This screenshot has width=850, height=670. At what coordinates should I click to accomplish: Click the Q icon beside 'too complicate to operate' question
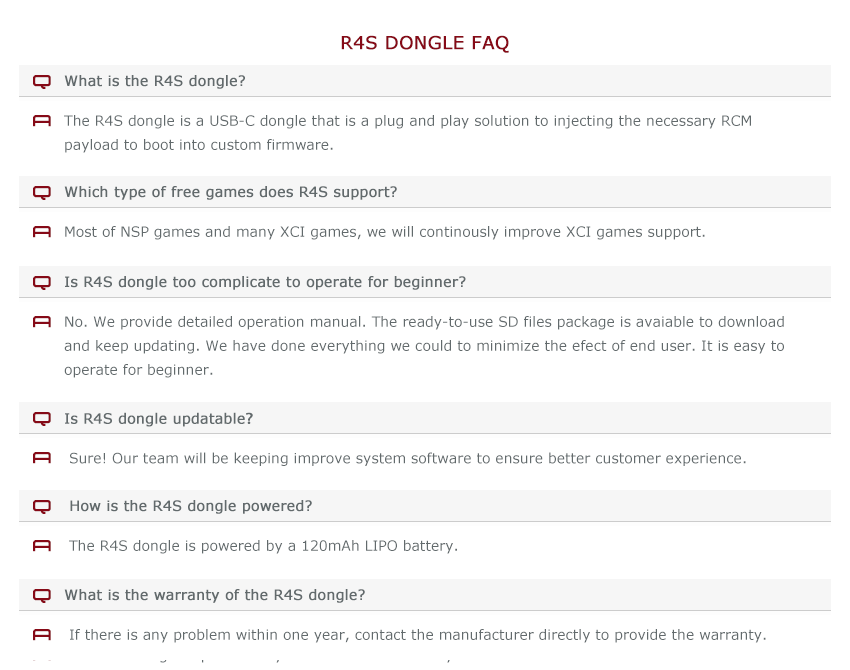point(42,282)
